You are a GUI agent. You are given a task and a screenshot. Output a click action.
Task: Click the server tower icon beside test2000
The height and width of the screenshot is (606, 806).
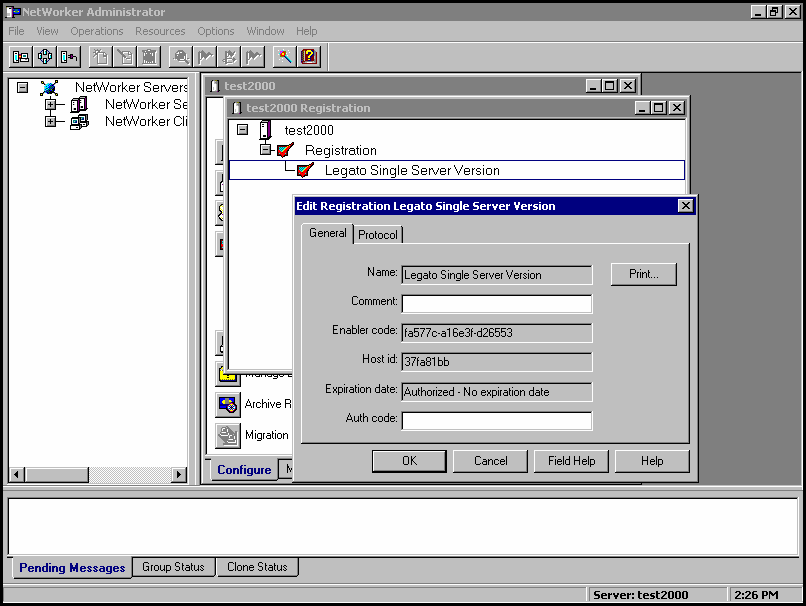[265, 130]
